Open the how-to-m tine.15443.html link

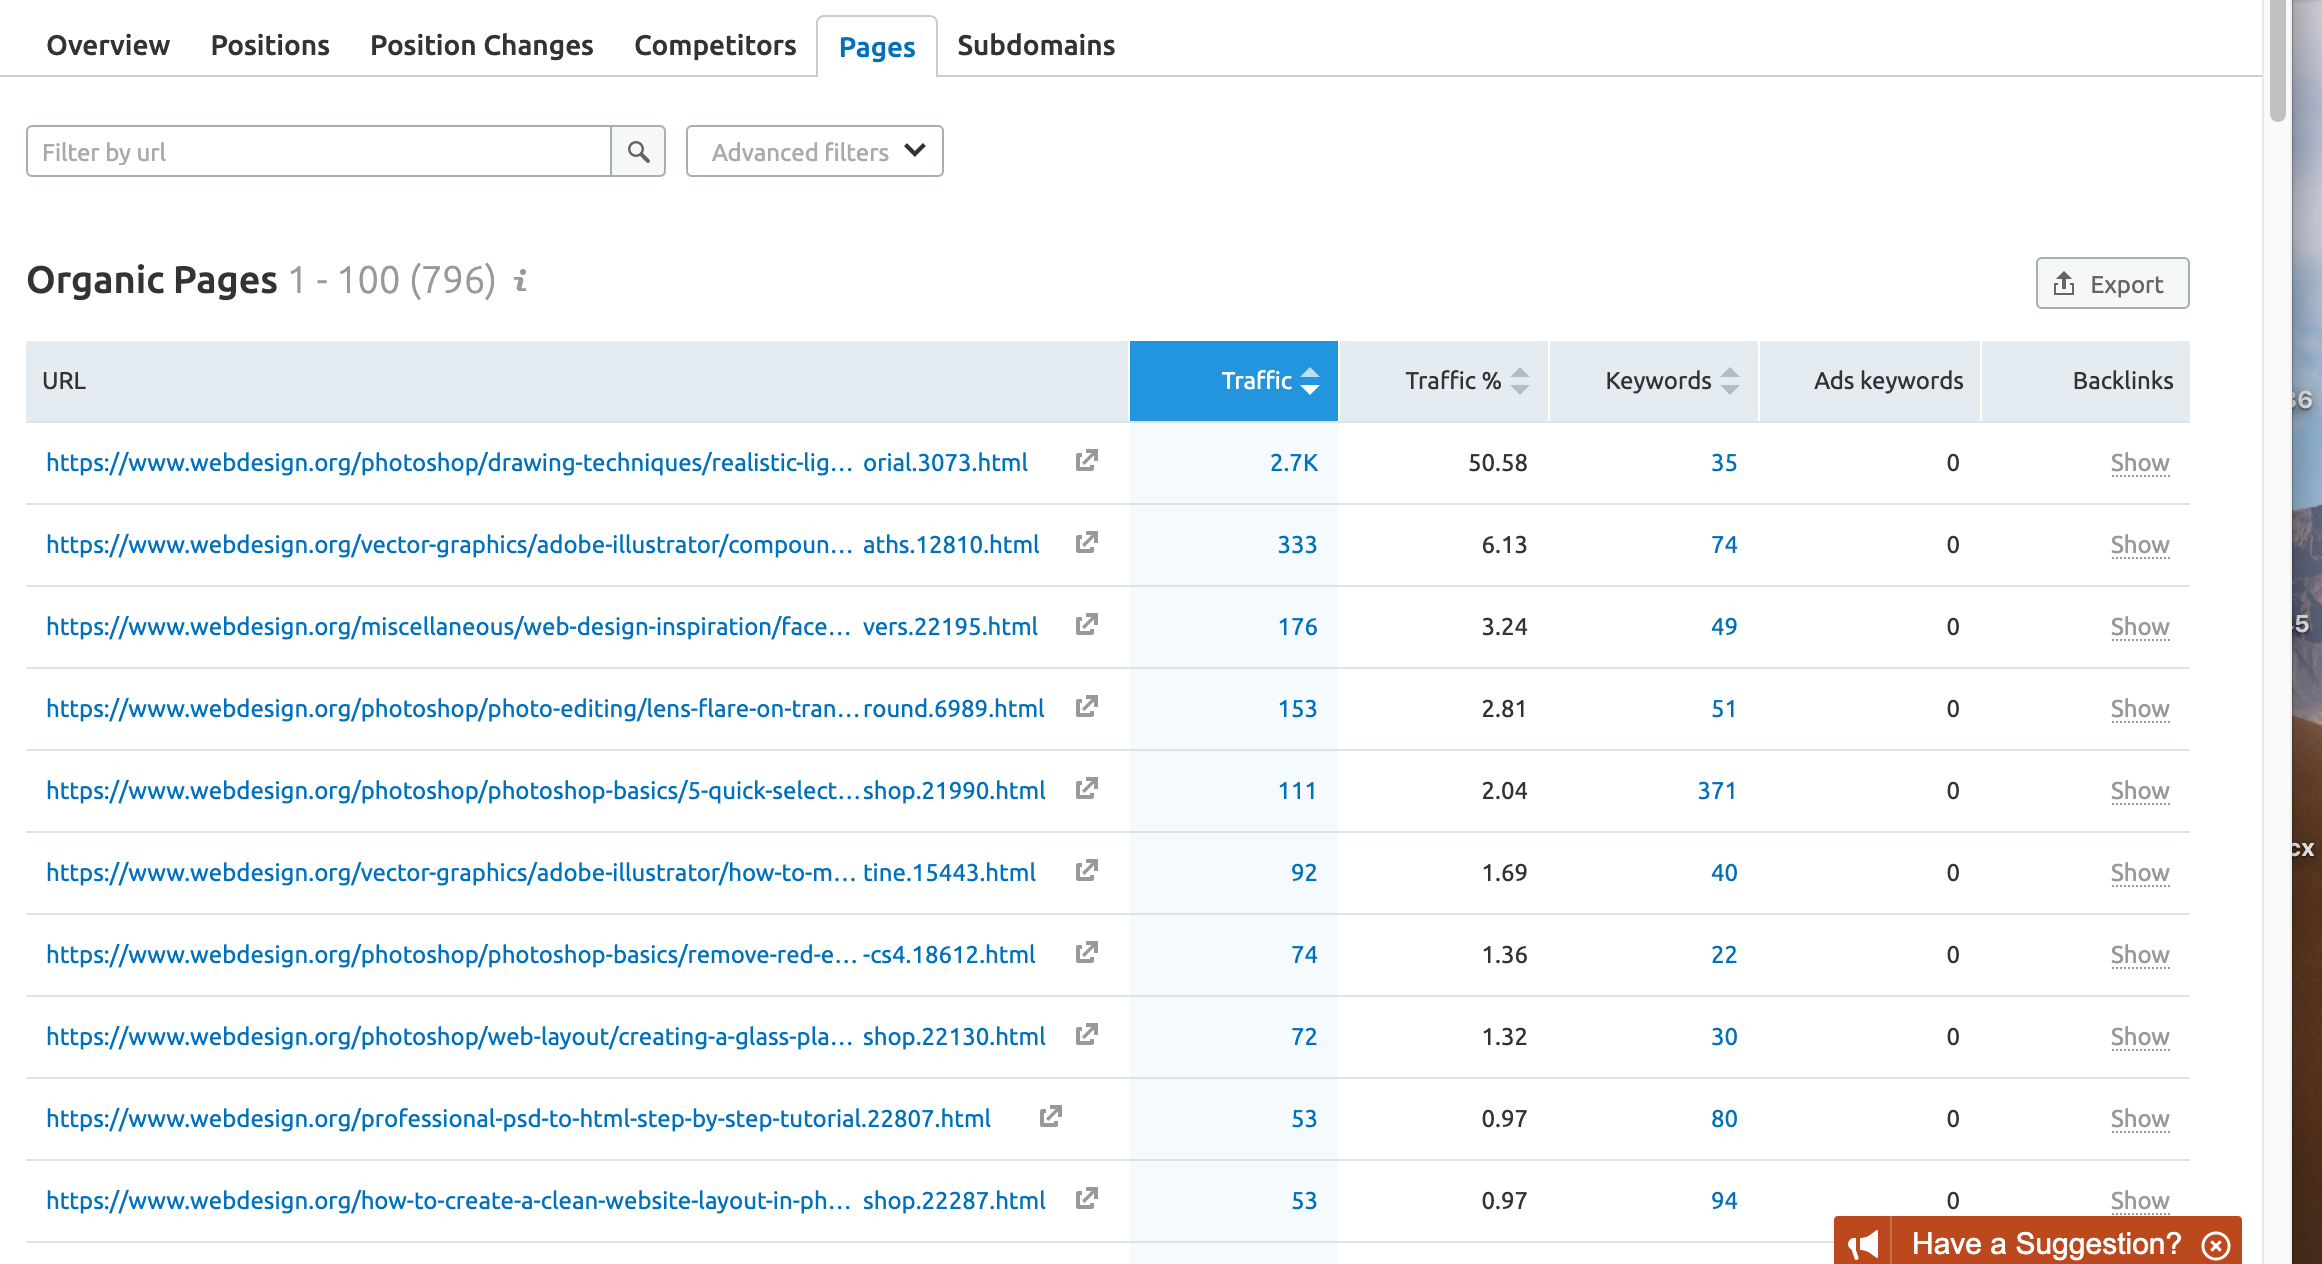[x=541, y=873]
